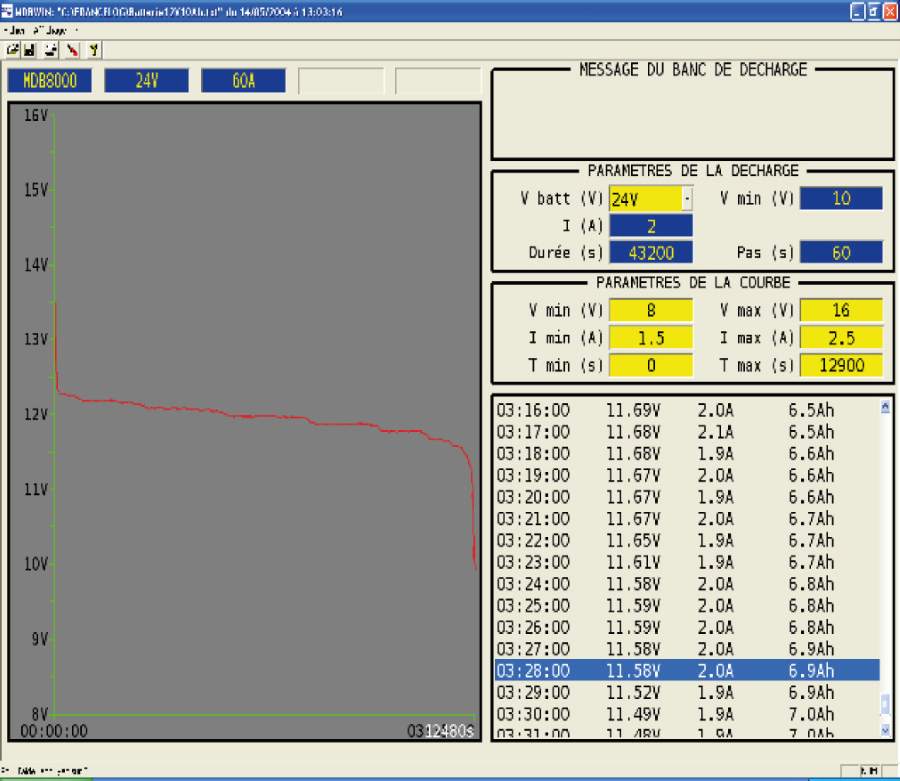This screenshot has height=781, width=900.
Task: Click the highlighted 03:28:00 row
Action: tap(687, 671)
